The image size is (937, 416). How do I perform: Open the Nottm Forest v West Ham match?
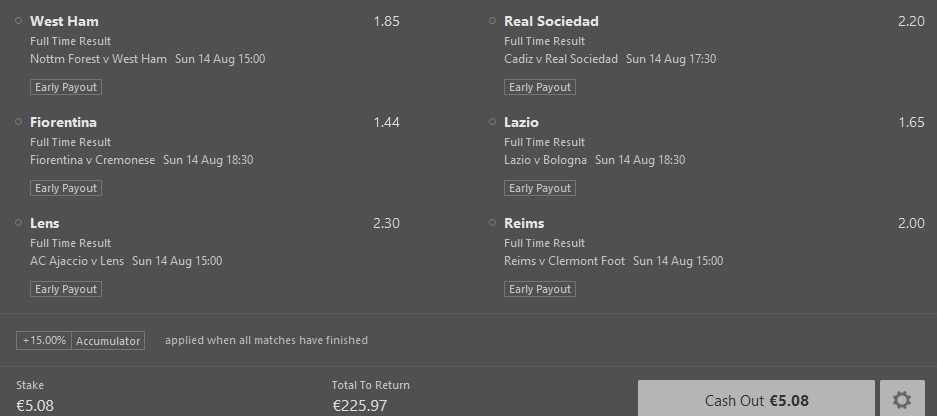pos(99,59)
